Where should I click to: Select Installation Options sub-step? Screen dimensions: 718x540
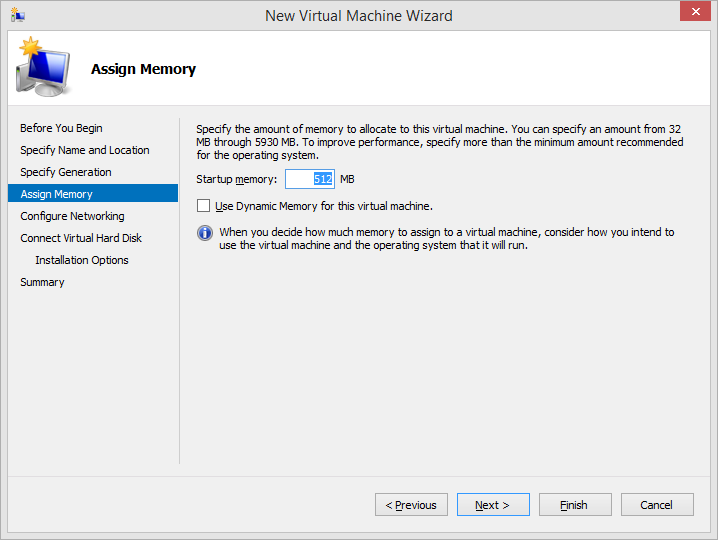(x=82, y=260)
